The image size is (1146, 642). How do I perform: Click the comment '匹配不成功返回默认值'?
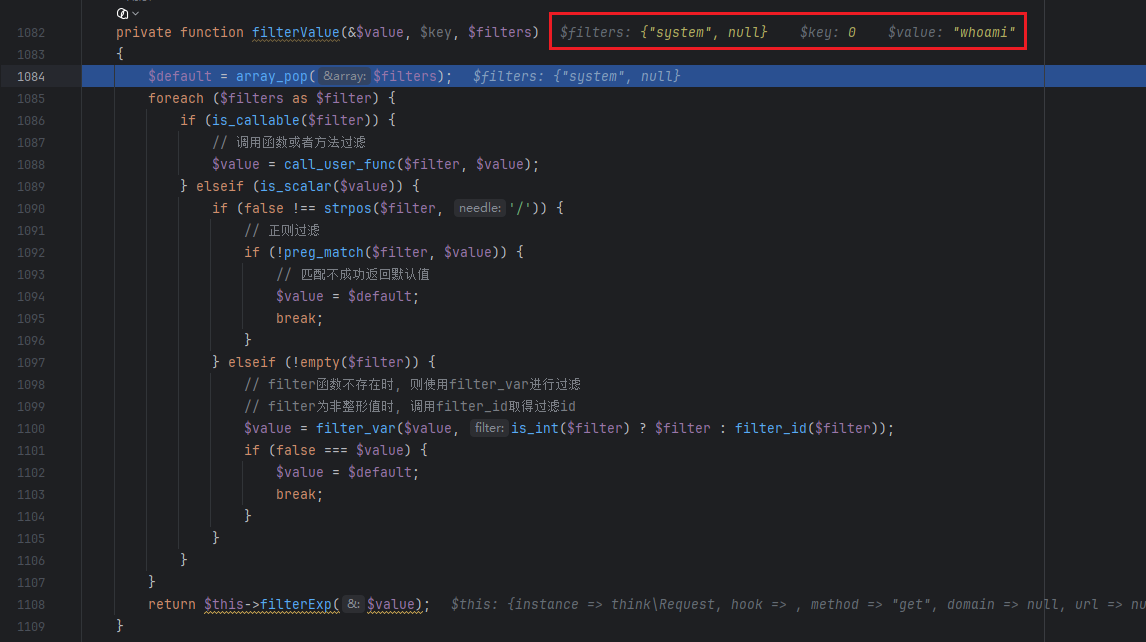tap(353, 274)
